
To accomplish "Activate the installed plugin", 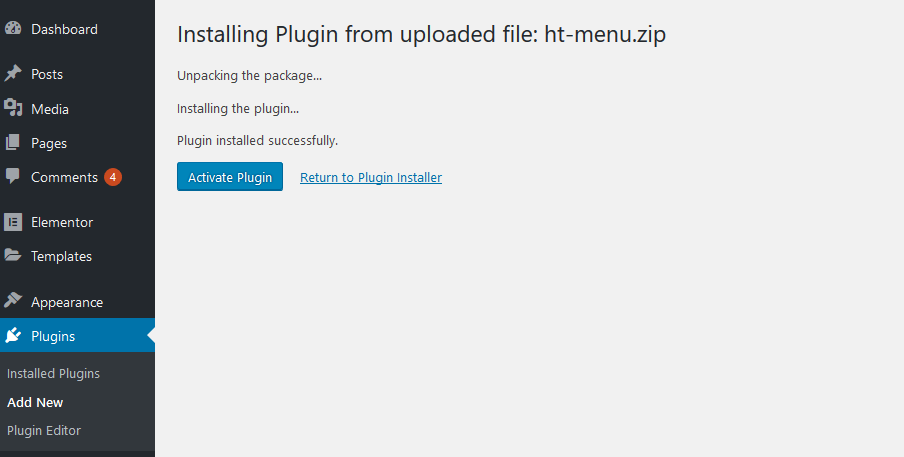I will point(229,177).
